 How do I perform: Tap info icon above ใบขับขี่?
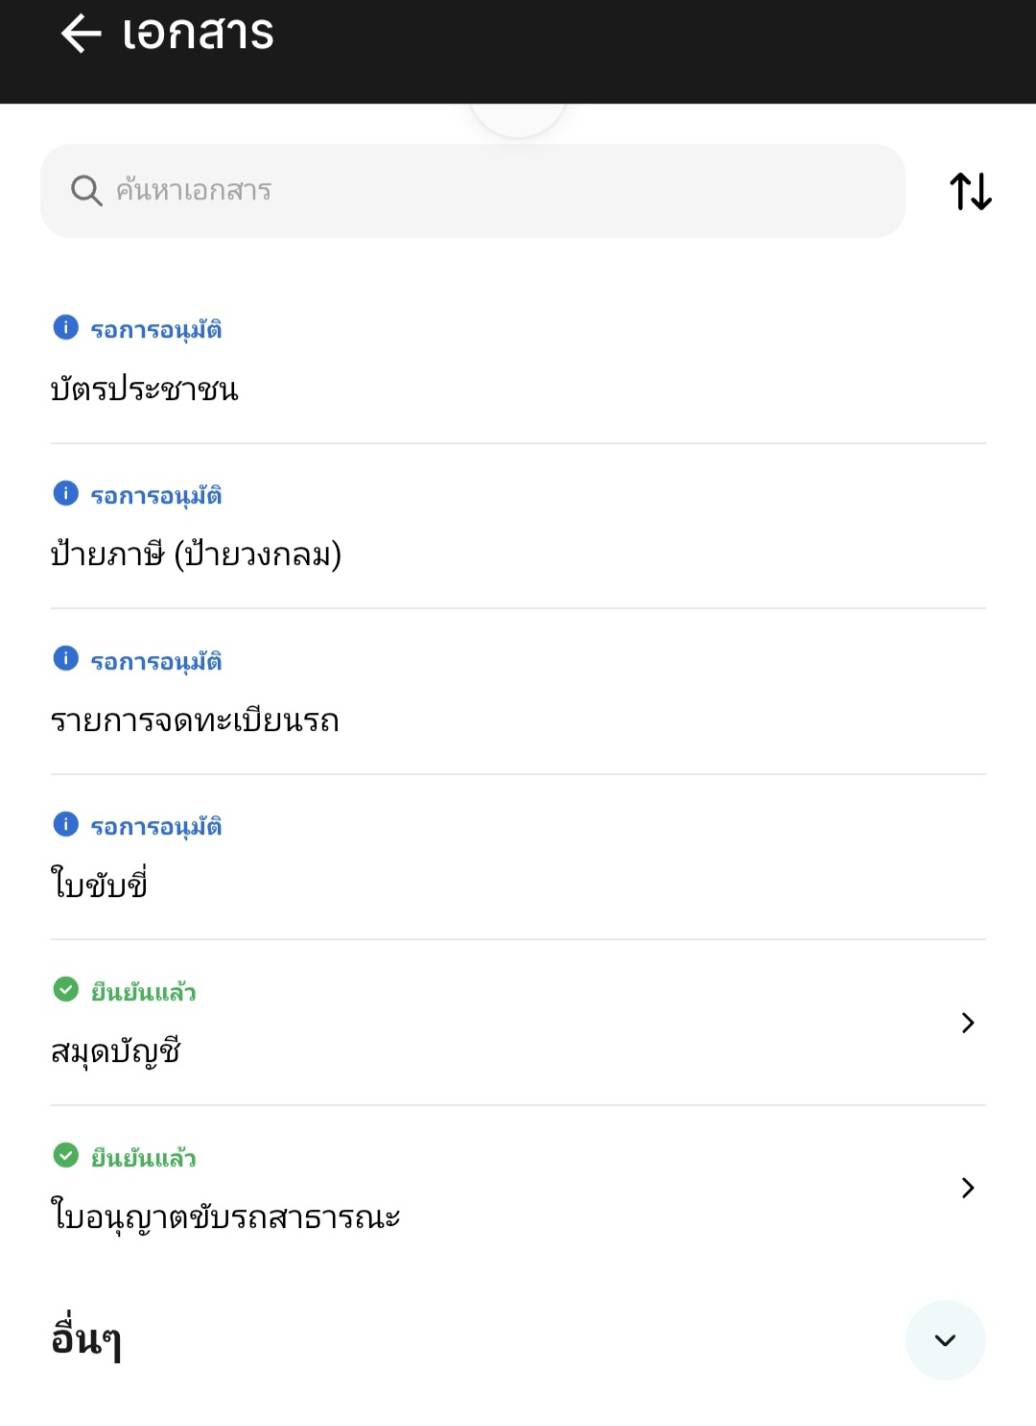coord(65,824)
